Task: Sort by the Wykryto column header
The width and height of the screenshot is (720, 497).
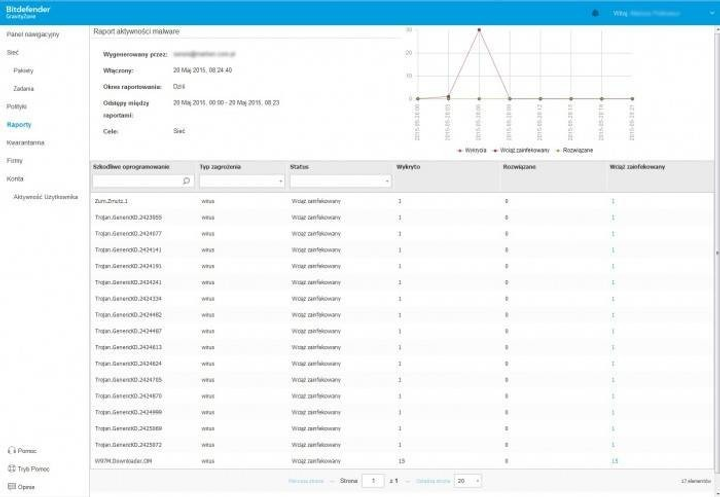Action: pos(408,167)
